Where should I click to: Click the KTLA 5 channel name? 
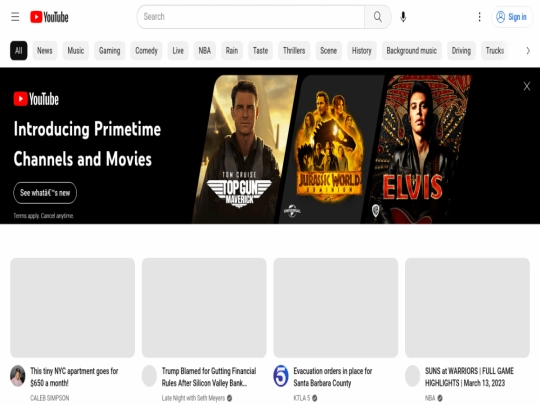302,398
